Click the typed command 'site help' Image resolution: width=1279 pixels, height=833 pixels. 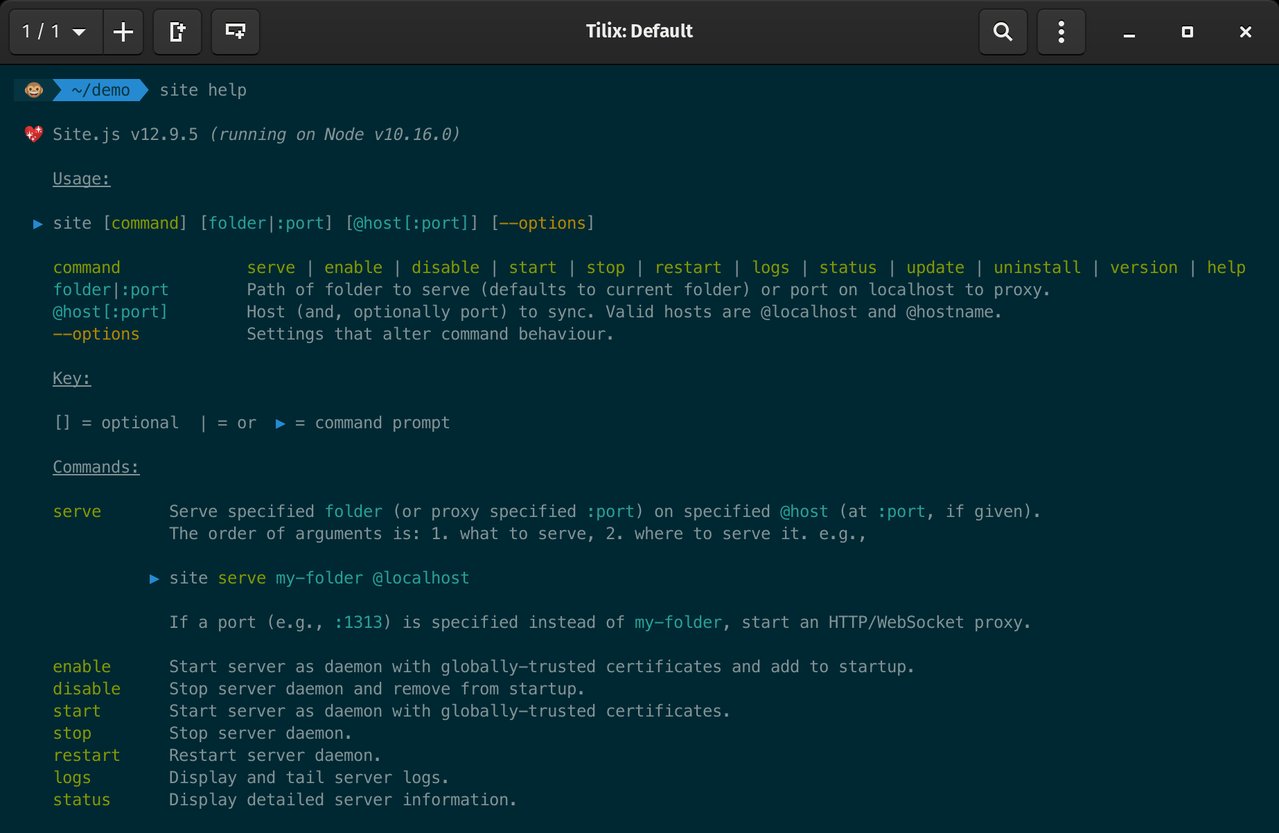[x=203, y=90]
